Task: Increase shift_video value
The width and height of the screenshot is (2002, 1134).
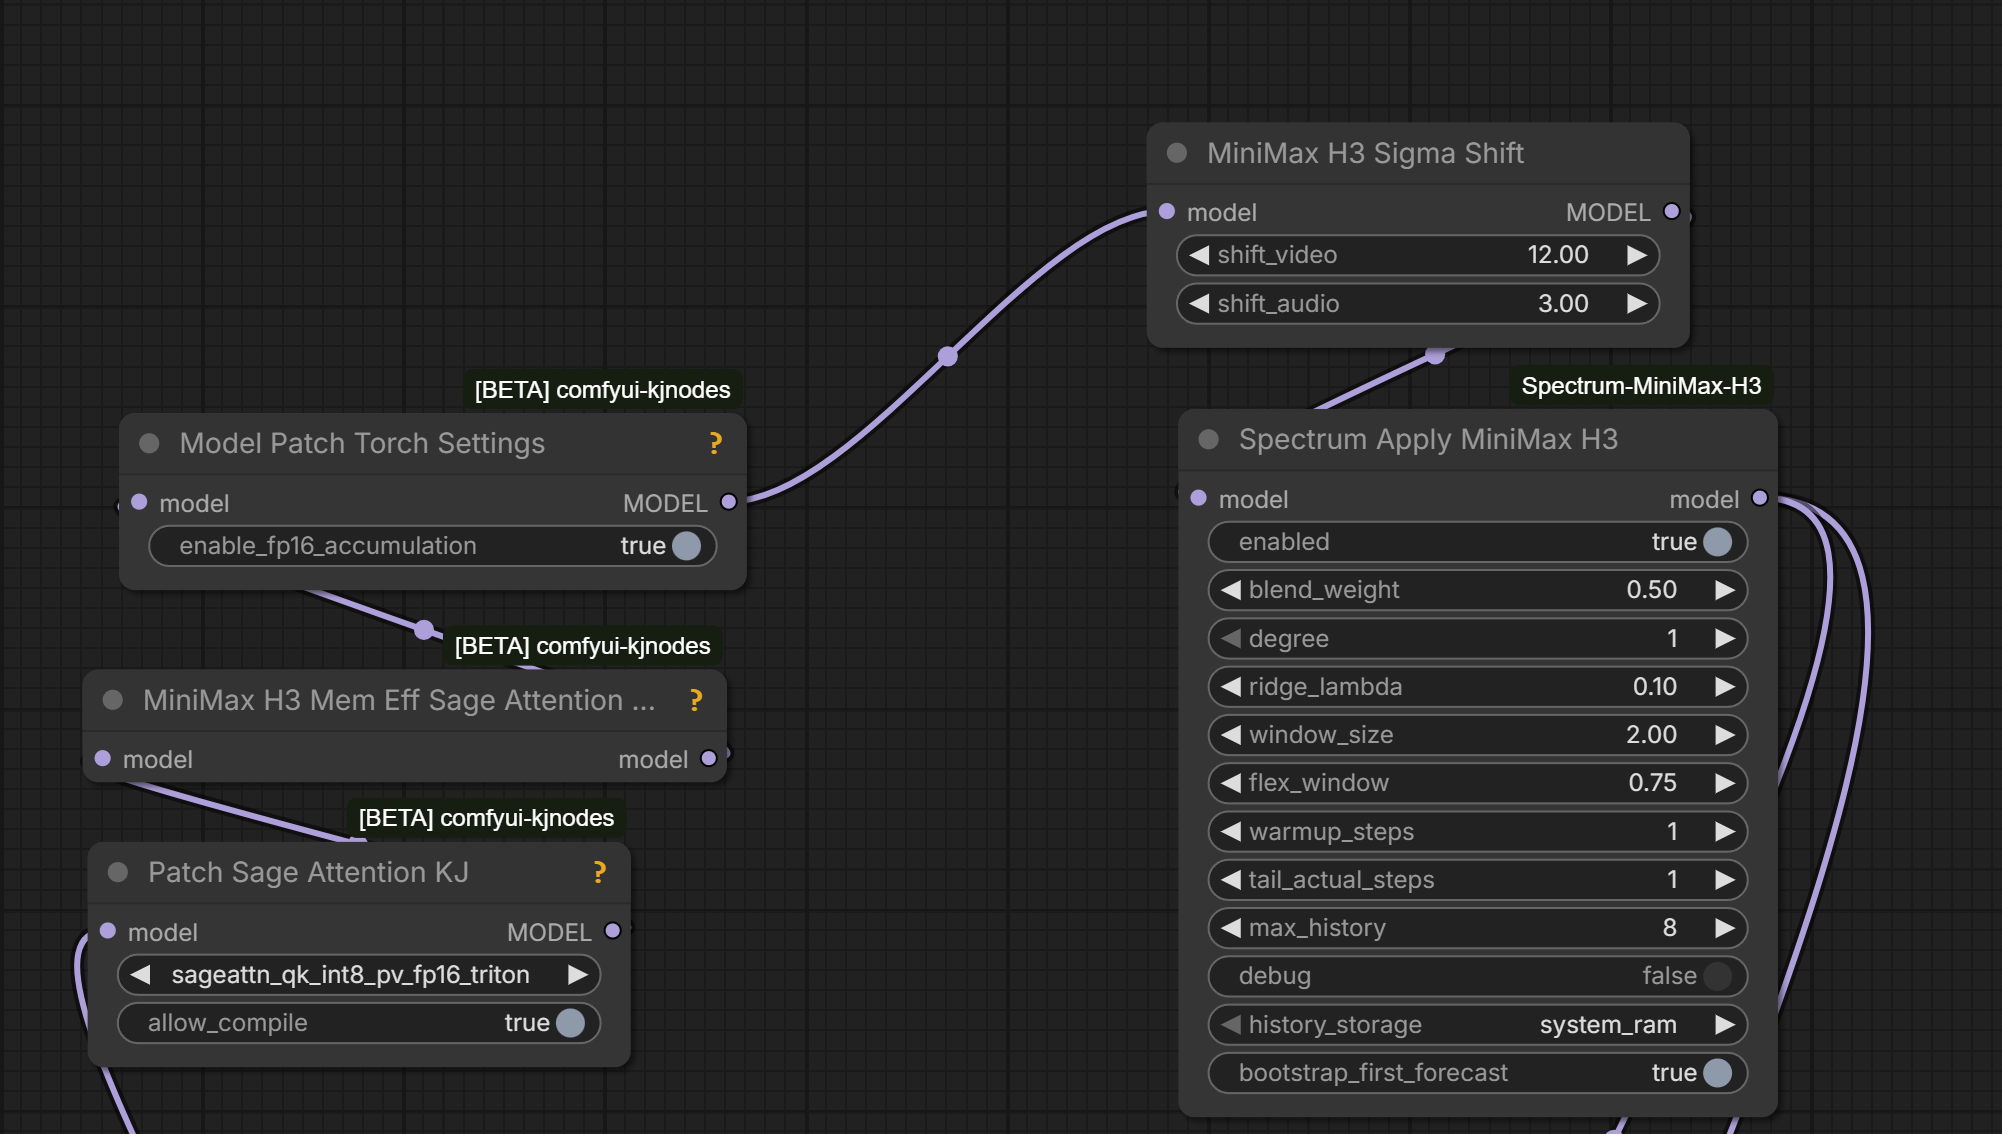Action: pyautogui.click(x=1637, y=255)
